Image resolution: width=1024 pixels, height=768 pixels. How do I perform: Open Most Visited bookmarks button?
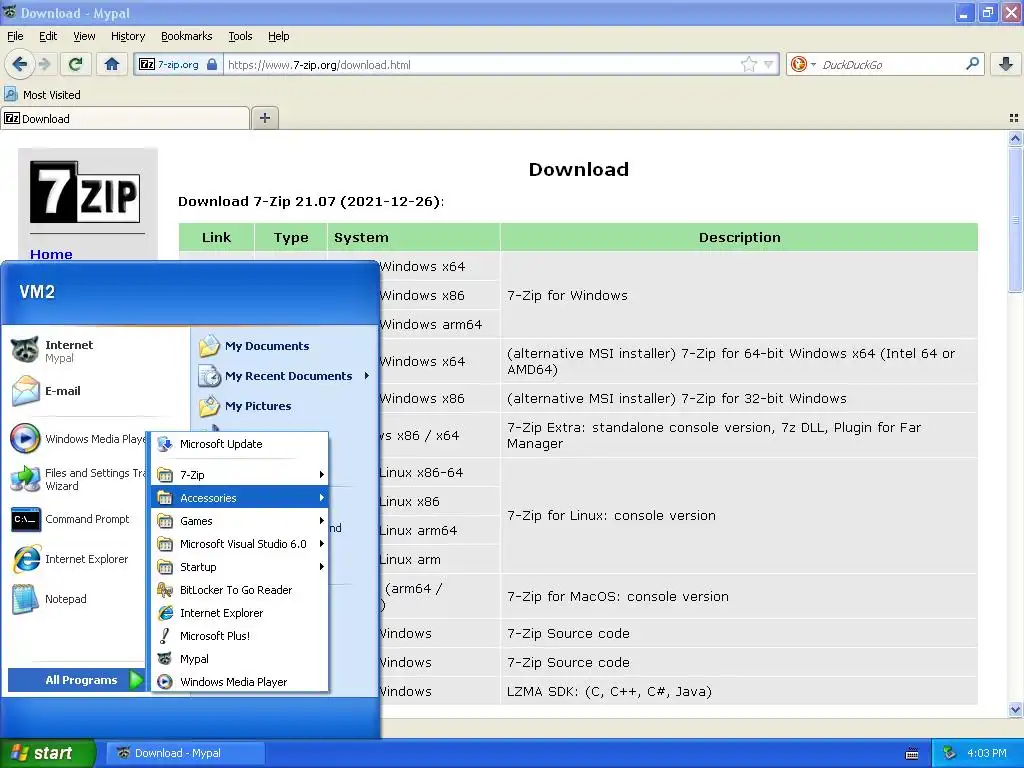[x=42, y=95]
